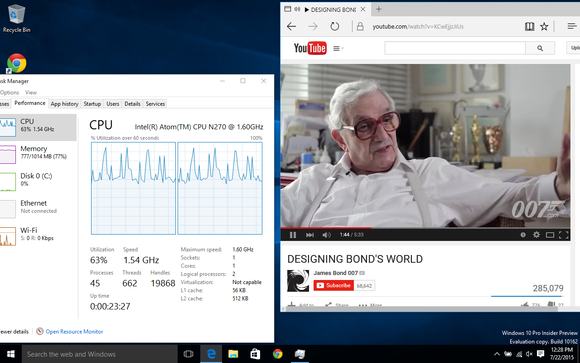Click the YouTube logo
This screenshot has height=363, width=580.
click(310, 48)
